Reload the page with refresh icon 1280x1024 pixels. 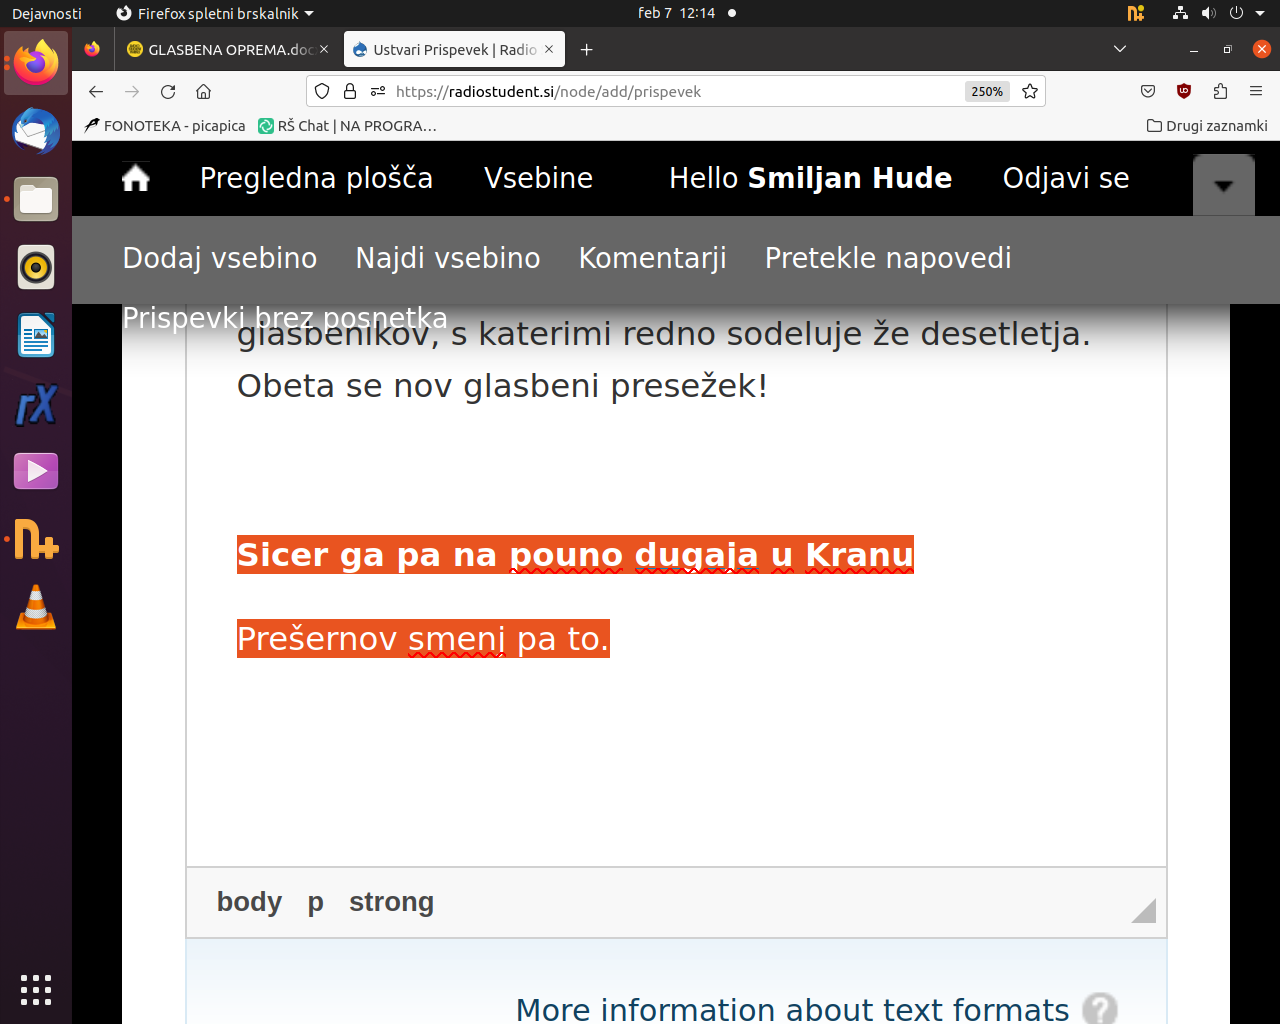(168, 92)
